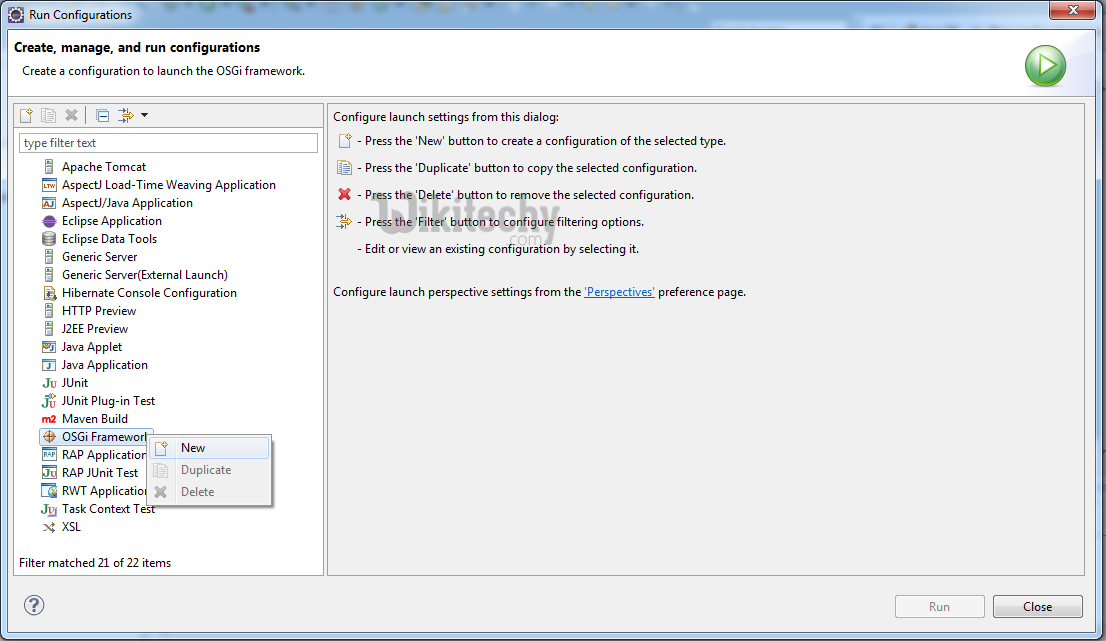Open the filter options dropdown arrow
Viewport: 1106px width, 641px height.
(x=145, y=116)
